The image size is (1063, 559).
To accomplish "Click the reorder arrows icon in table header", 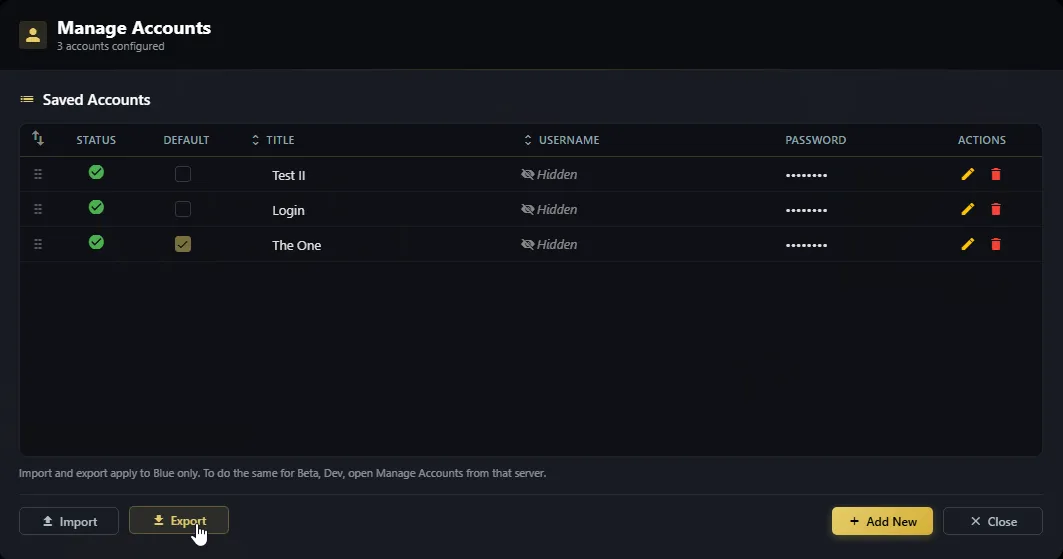I will tap(38, 138).
